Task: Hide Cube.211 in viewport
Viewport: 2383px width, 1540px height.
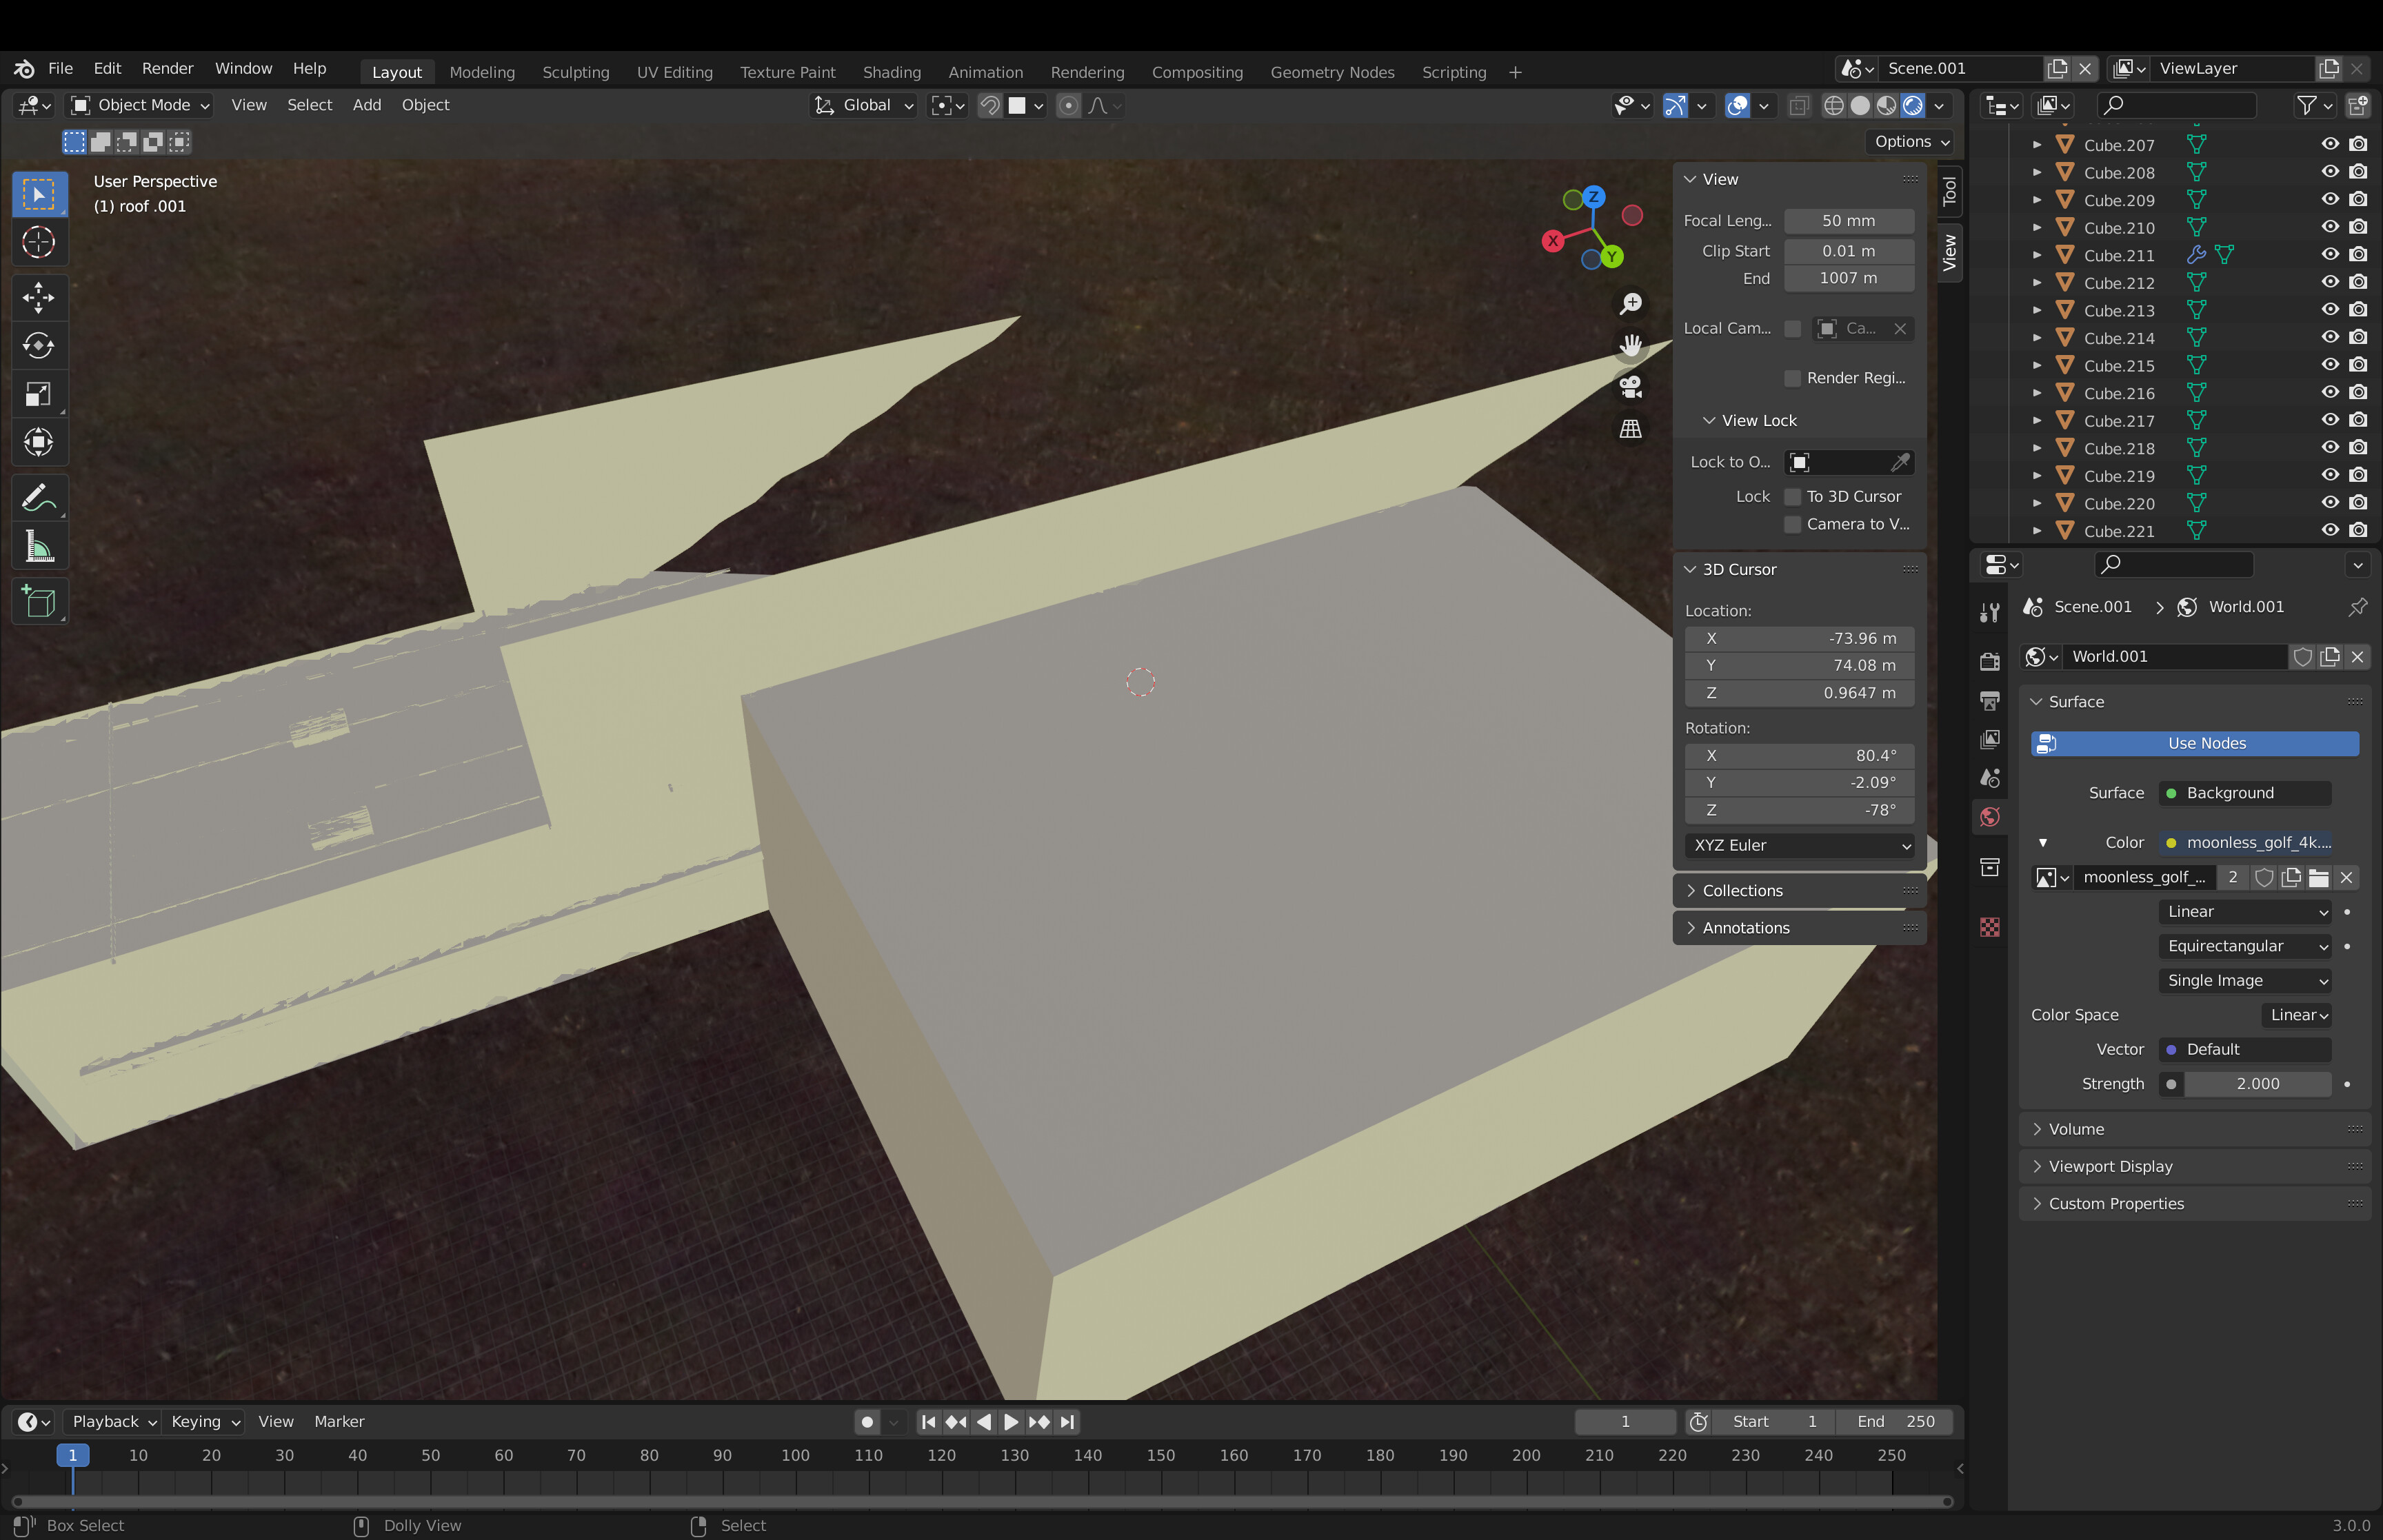Action: click(2329, 255)
